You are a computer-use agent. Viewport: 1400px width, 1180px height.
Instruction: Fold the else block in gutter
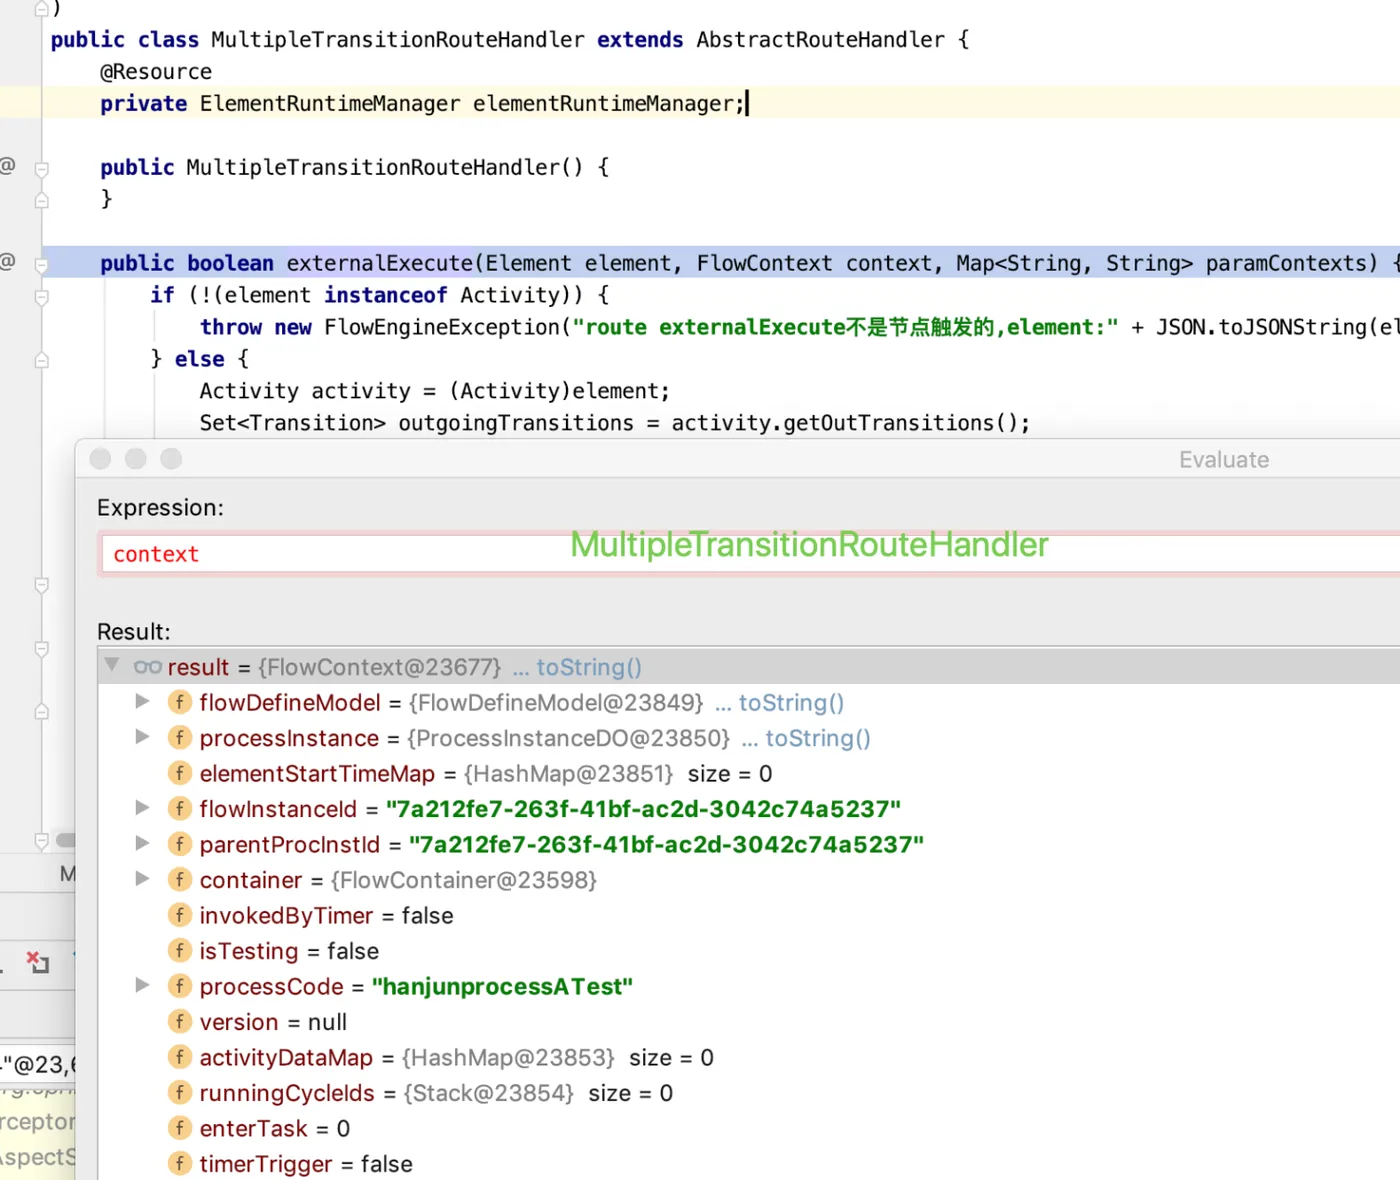coord(42,360)
